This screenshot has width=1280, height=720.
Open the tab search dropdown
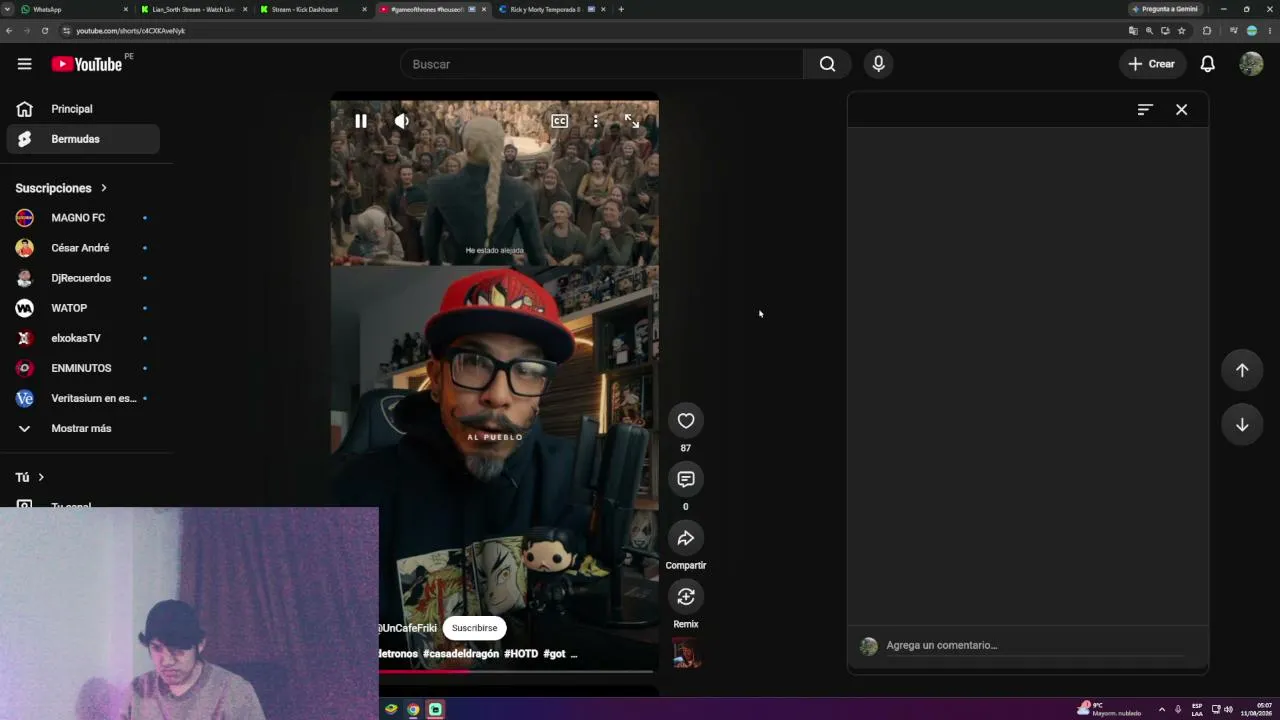pos(6,9)
